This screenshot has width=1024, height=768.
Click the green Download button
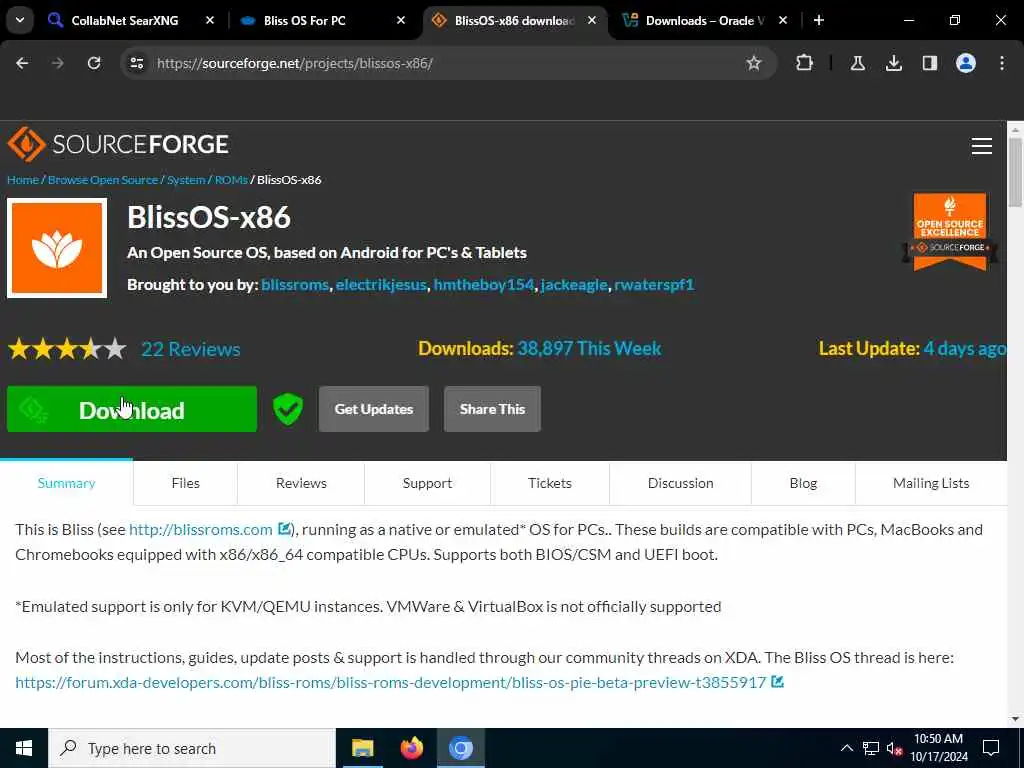132,409
